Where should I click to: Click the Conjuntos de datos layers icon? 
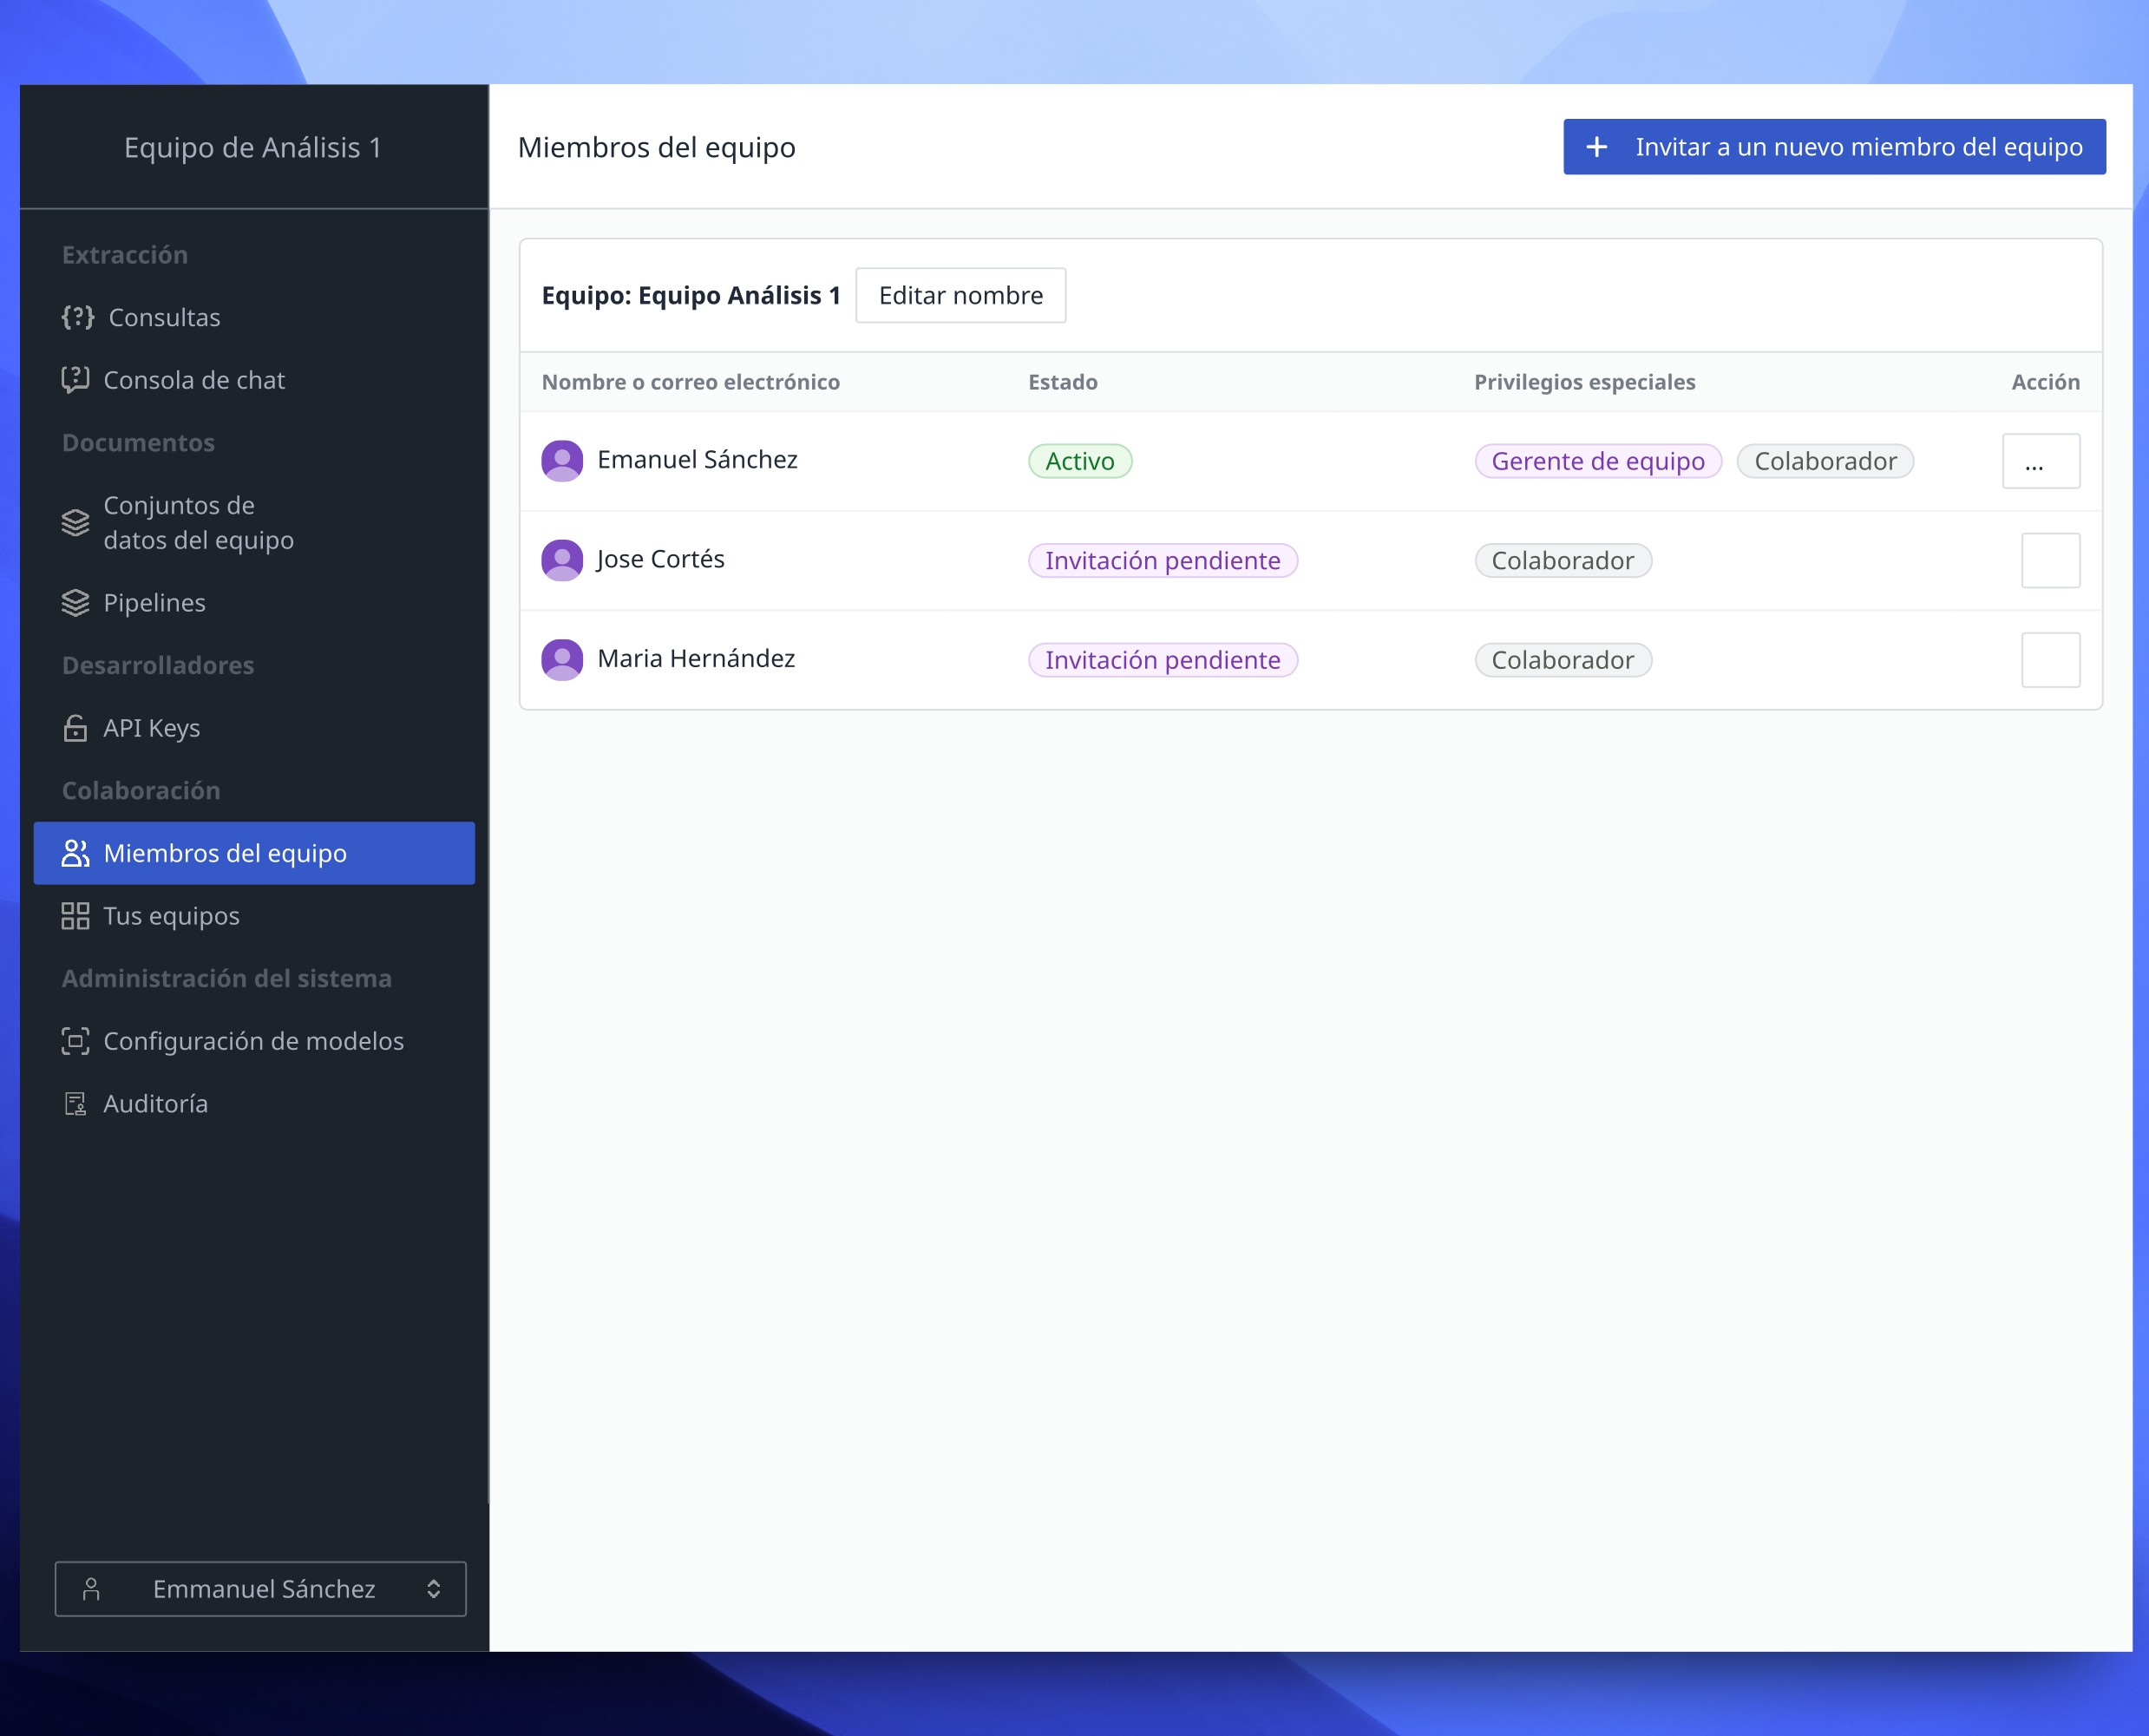click(x=75, y=523)
